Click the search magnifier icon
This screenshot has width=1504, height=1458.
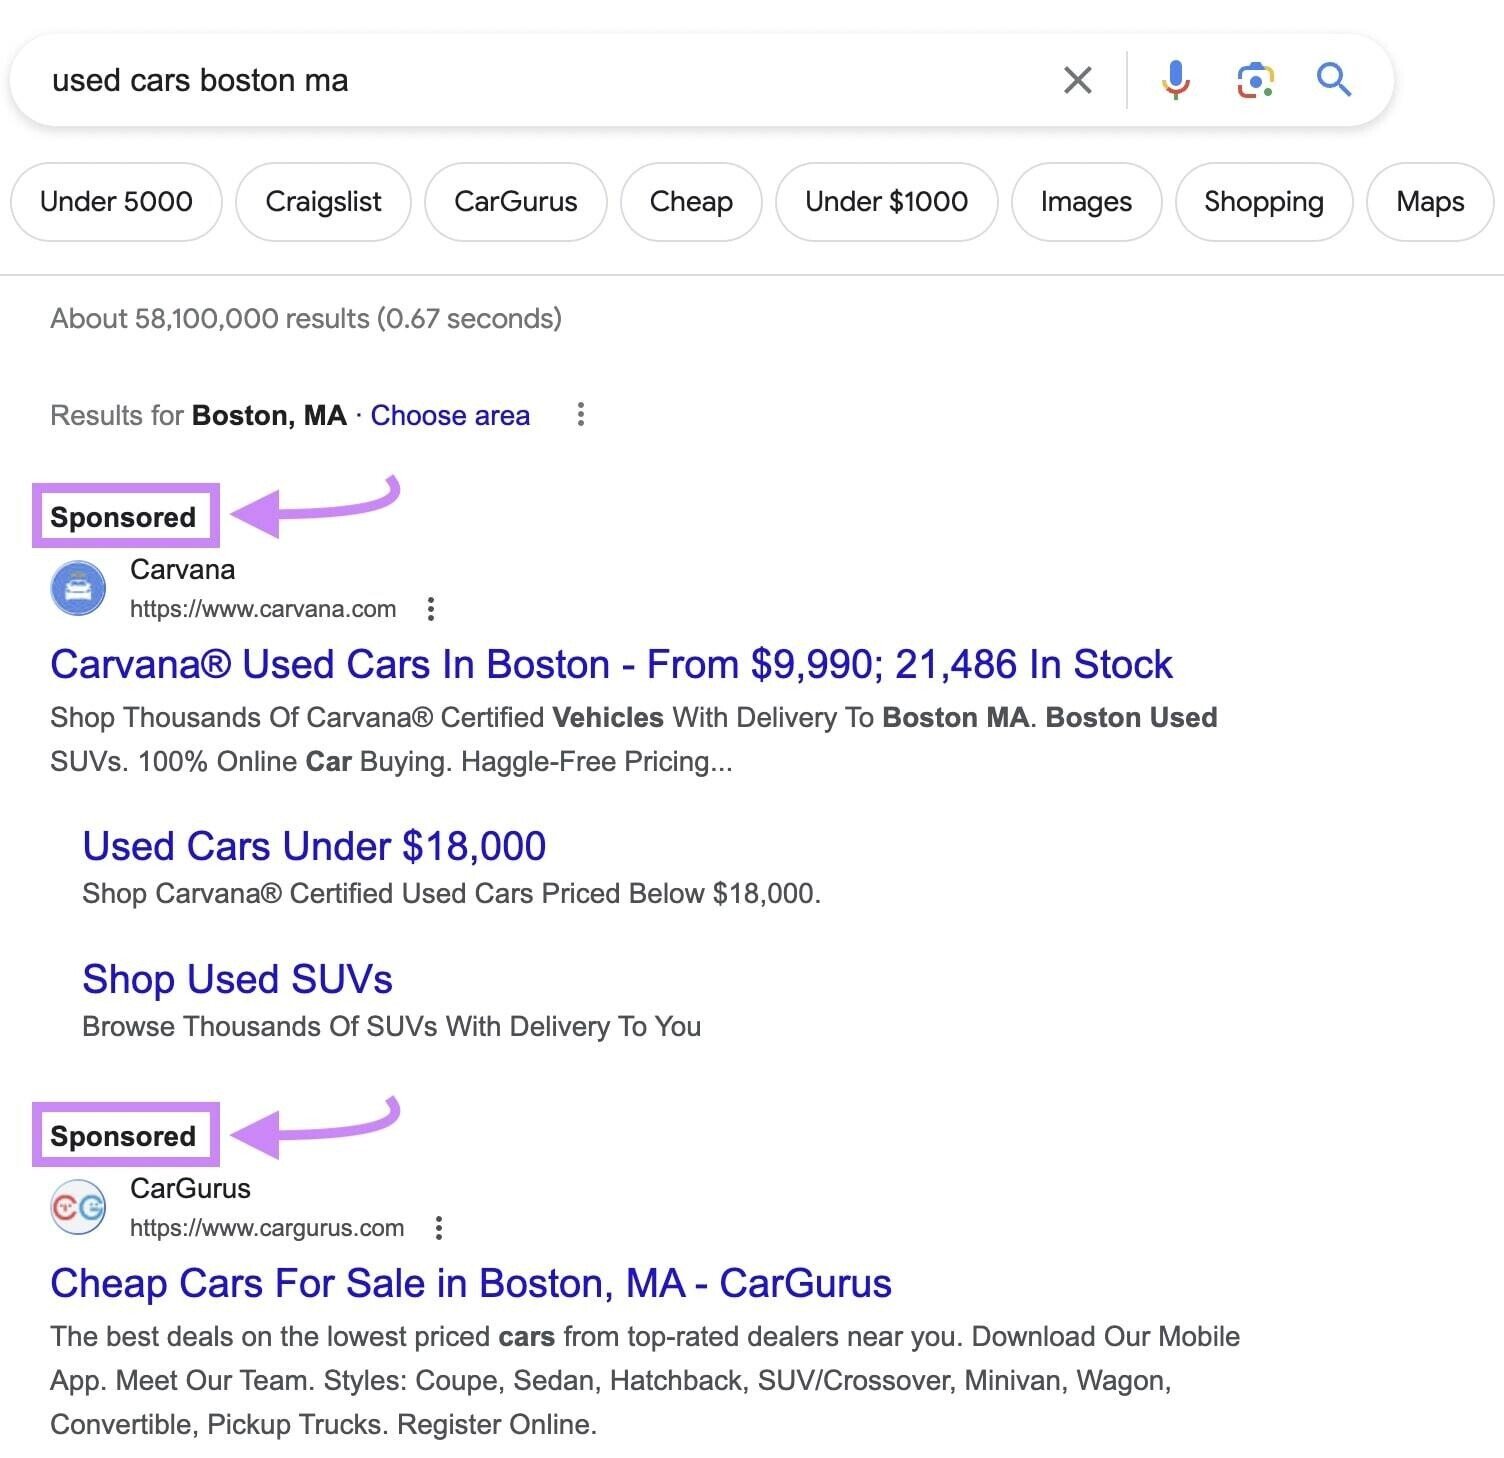(1333, 79)
